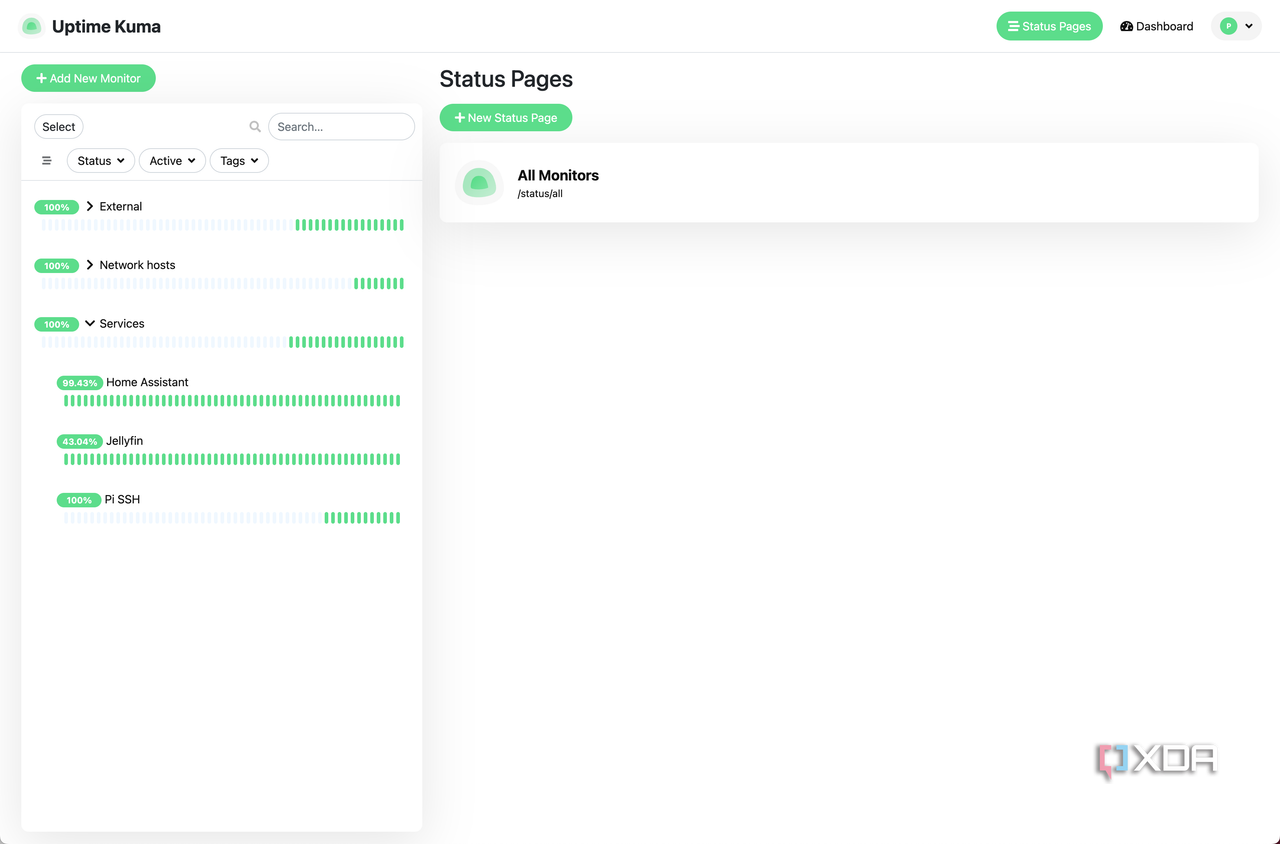The image size is (1280, 844).
Task: Click the External heartbeat bar
Action: pos(222,225)
